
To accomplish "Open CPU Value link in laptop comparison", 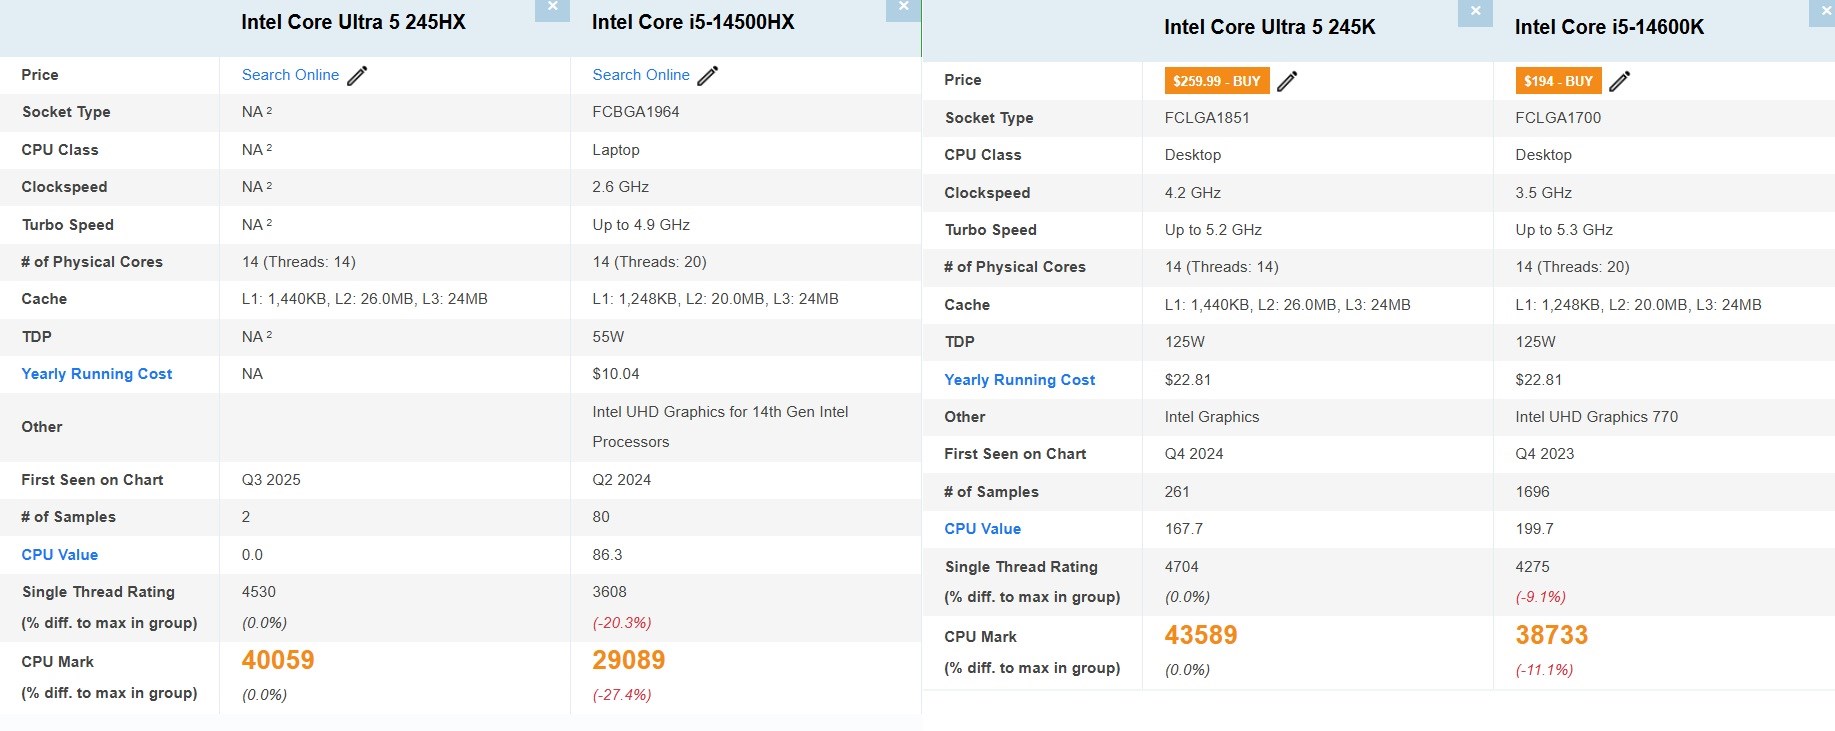I will (60, 555).
